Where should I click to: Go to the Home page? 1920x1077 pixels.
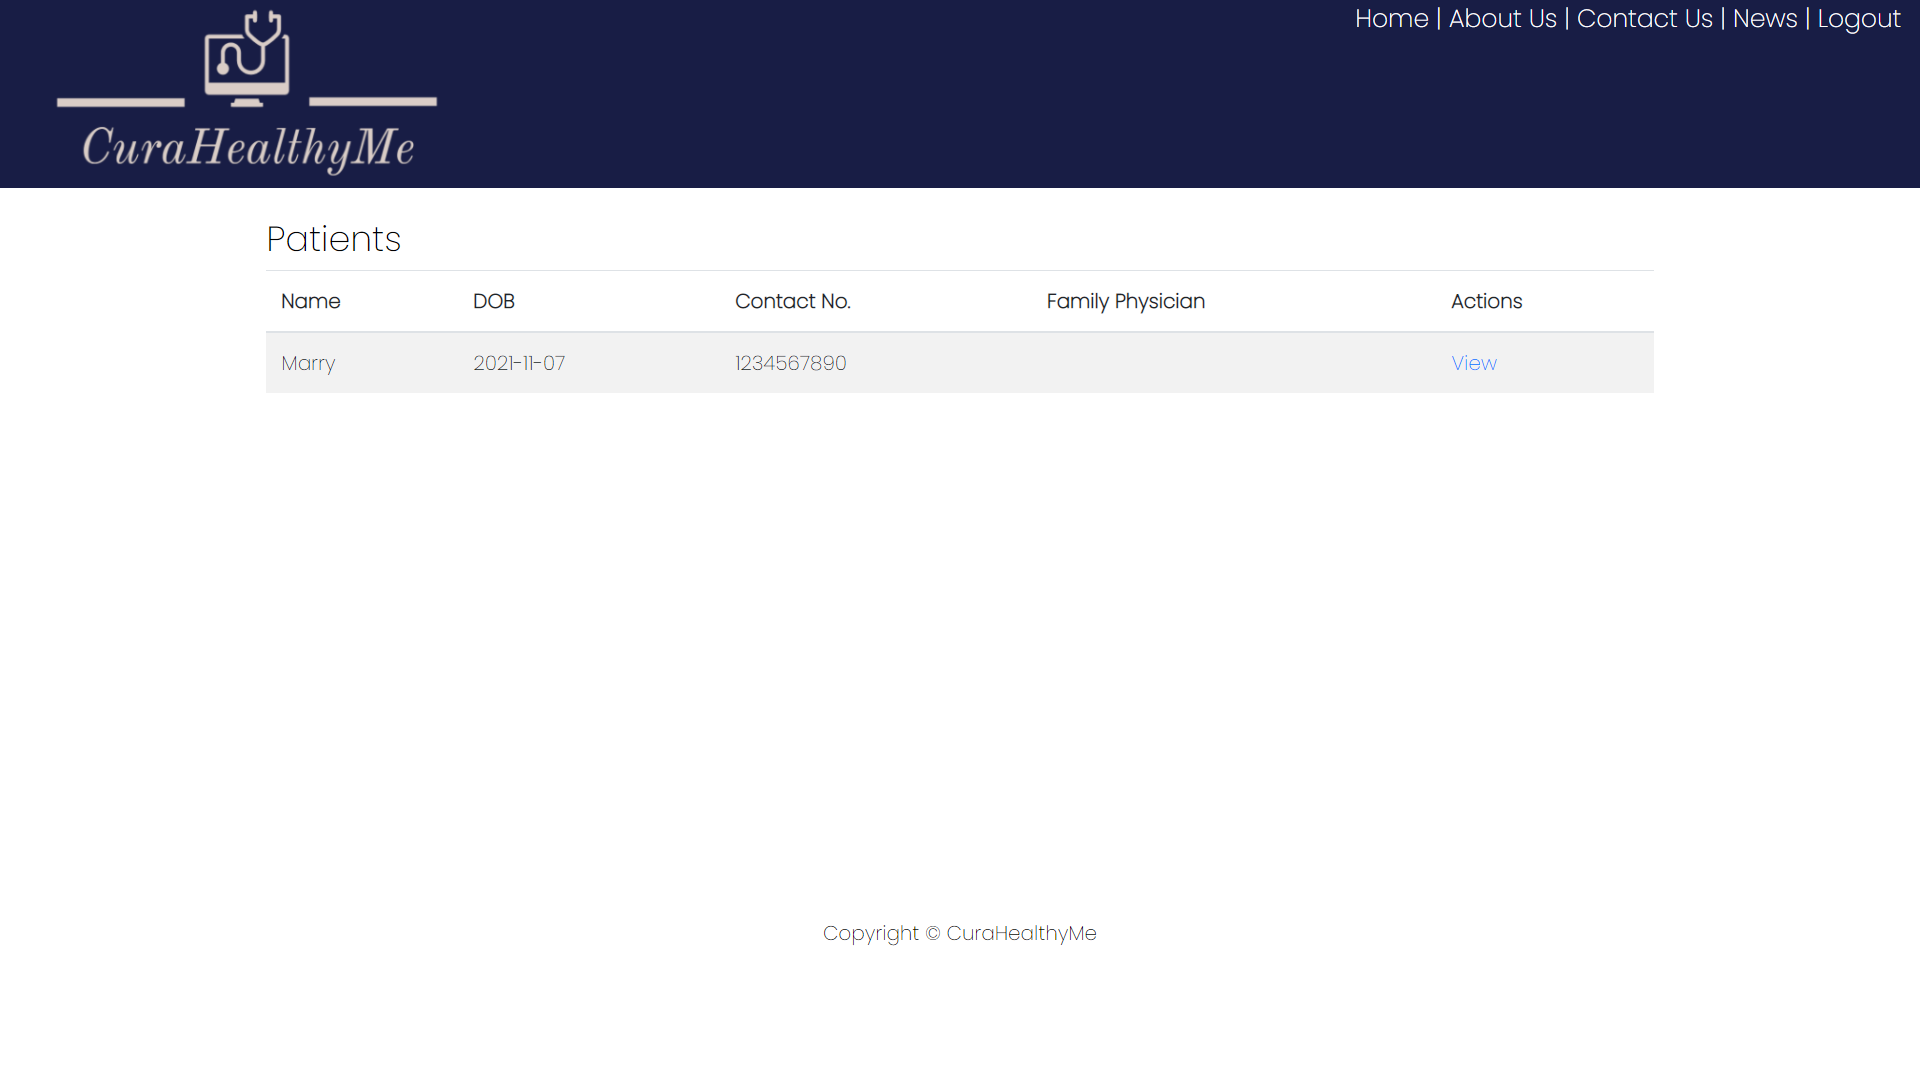click(1391, 19)
